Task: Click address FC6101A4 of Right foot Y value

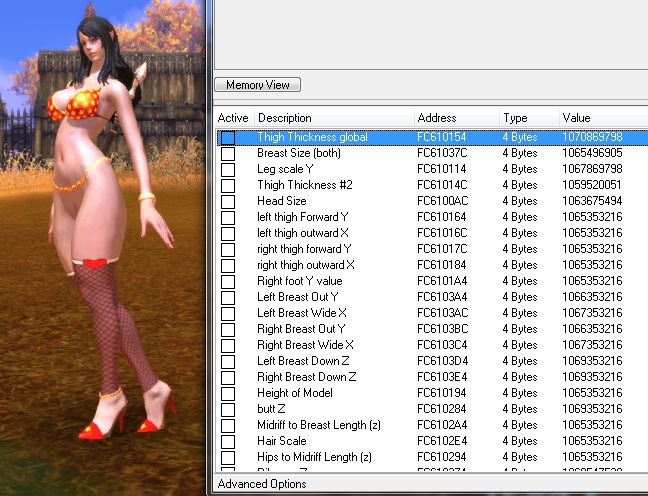Action: [x=442, y=281]
